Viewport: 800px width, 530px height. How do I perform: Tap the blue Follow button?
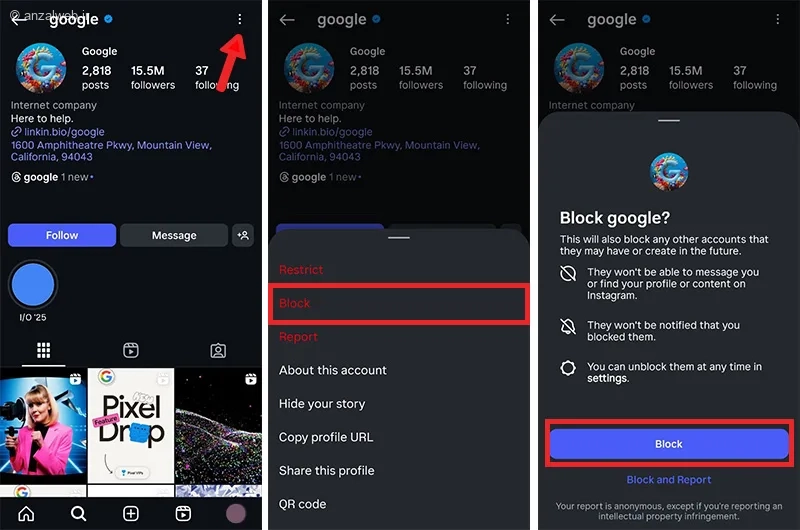click(x=62, y=235)
